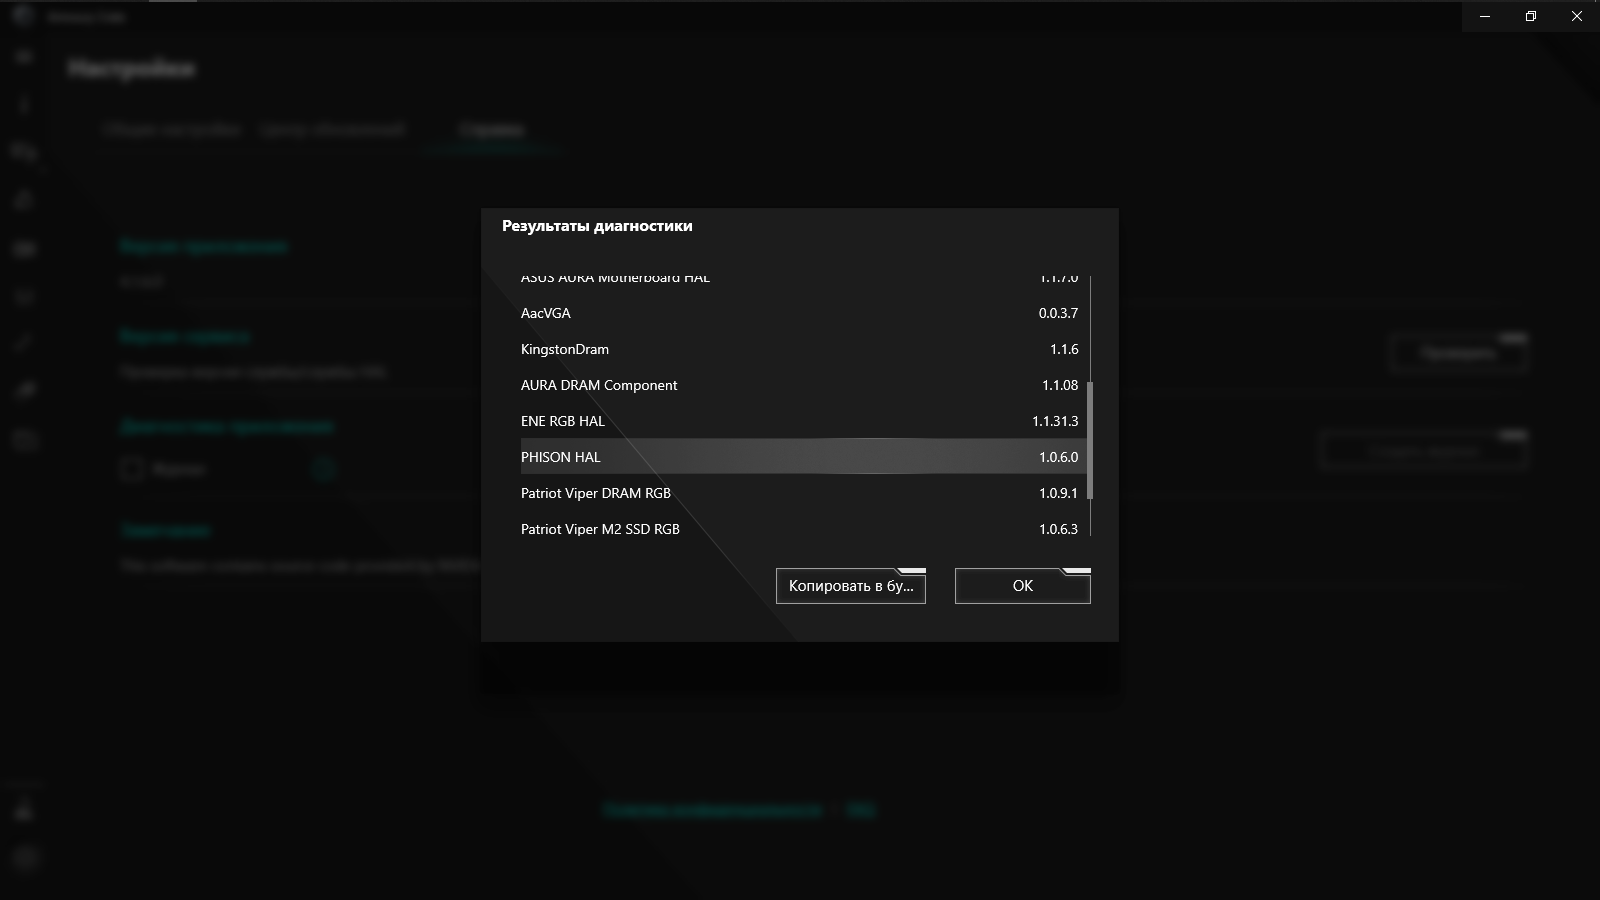Open the privacy policy link at page bottom
This screenshot has height=900, width=1600.
coord(712,810)
